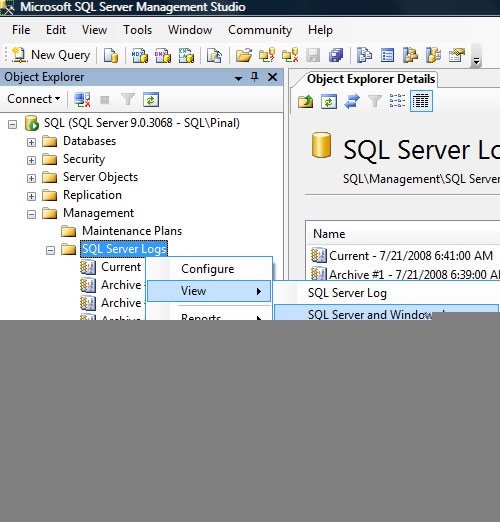Switch to List view icon in Details
This screenshot has height=522, width=500.
click(x=397, y=101)
